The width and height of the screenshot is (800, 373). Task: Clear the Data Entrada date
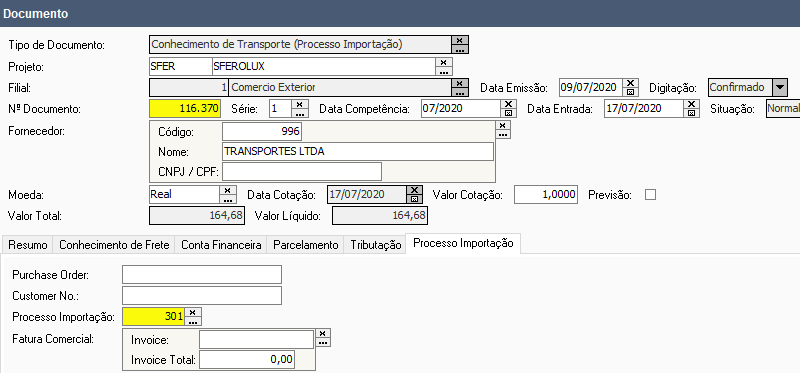click(691, 104)
